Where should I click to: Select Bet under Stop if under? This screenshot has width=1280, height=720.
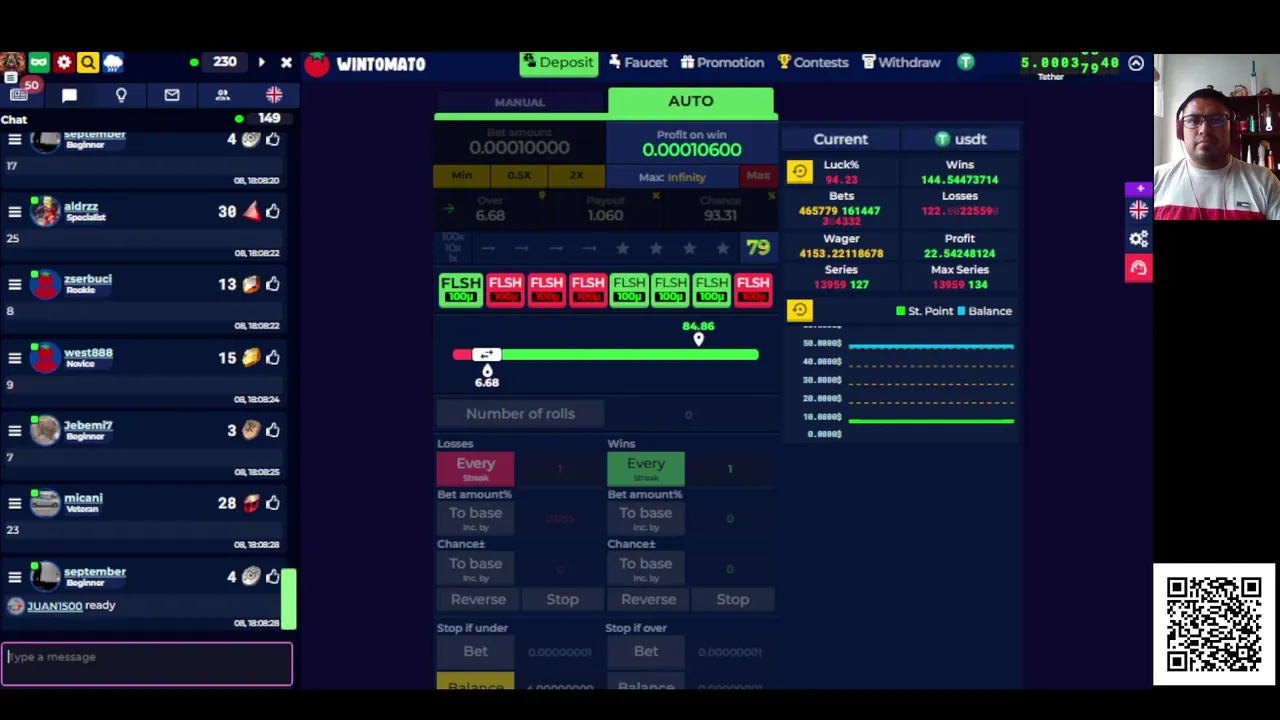pyautogui.click(x=475, y=651)
